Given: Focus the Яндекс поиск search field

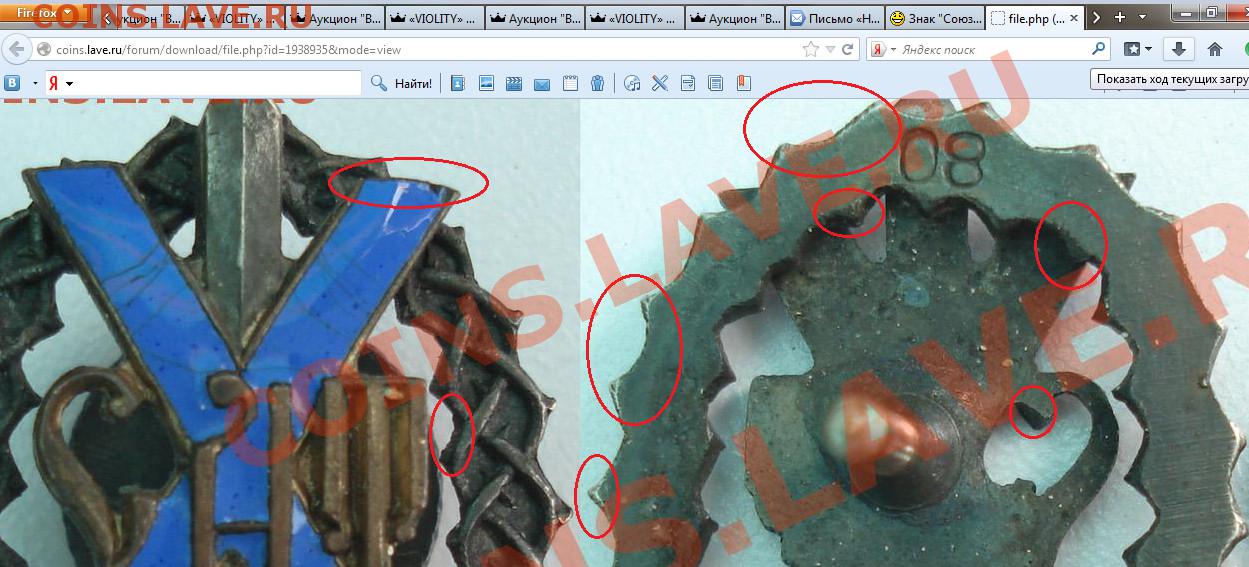Looking at the screenshot, I should pyautogui.click(x=993, y=49).
